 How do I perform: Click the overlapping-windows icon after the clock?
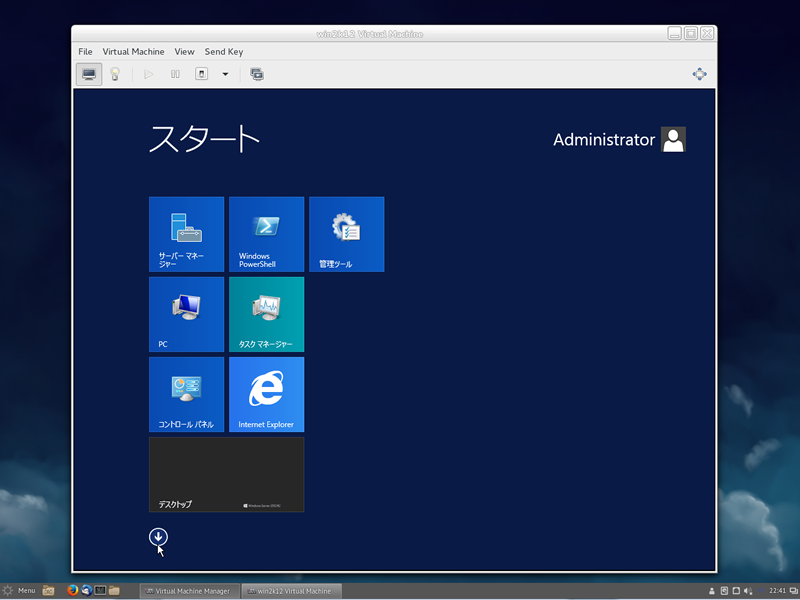[x=794, y=591]
